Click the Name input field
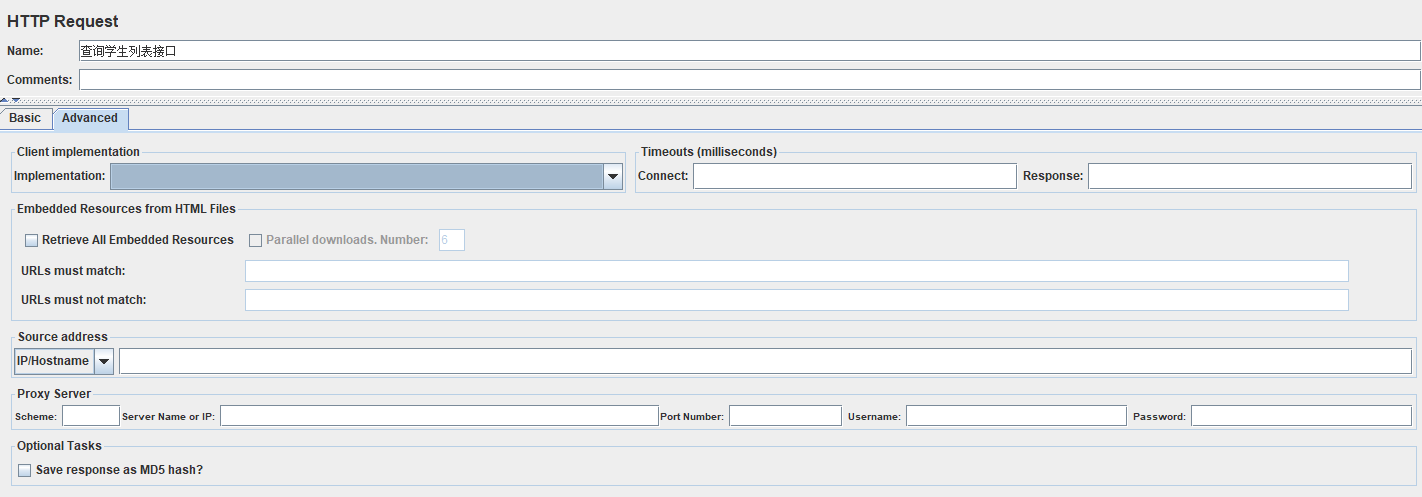1422x497 pixels. [748, 51]
